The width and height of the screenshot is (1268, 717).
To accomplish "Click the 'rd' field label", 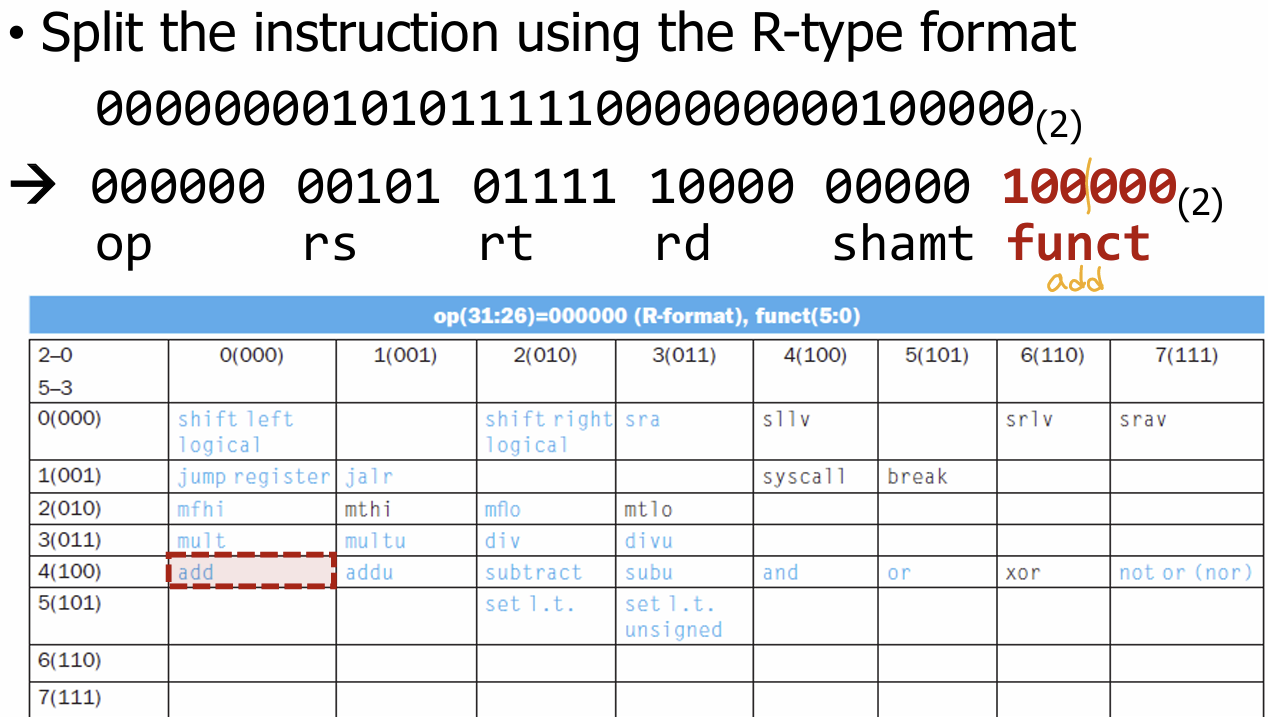I will tap(682, 244).
